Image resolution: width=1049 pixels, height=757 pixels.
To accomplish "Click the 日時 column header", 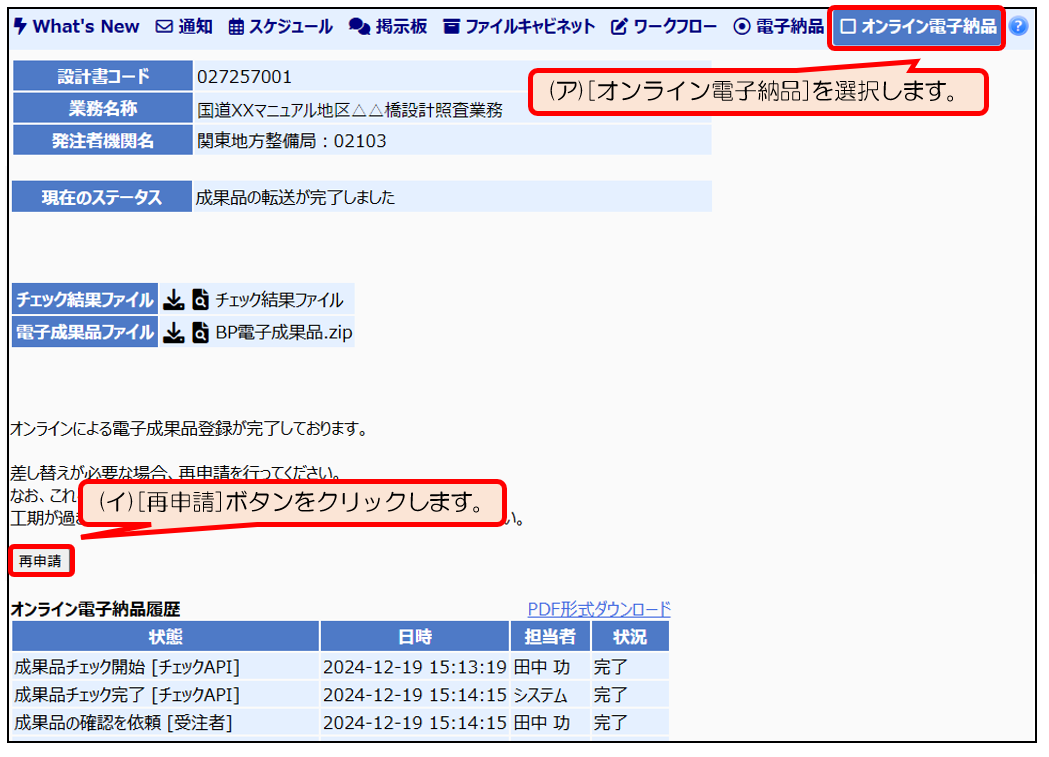I will [x=414, y=637].
